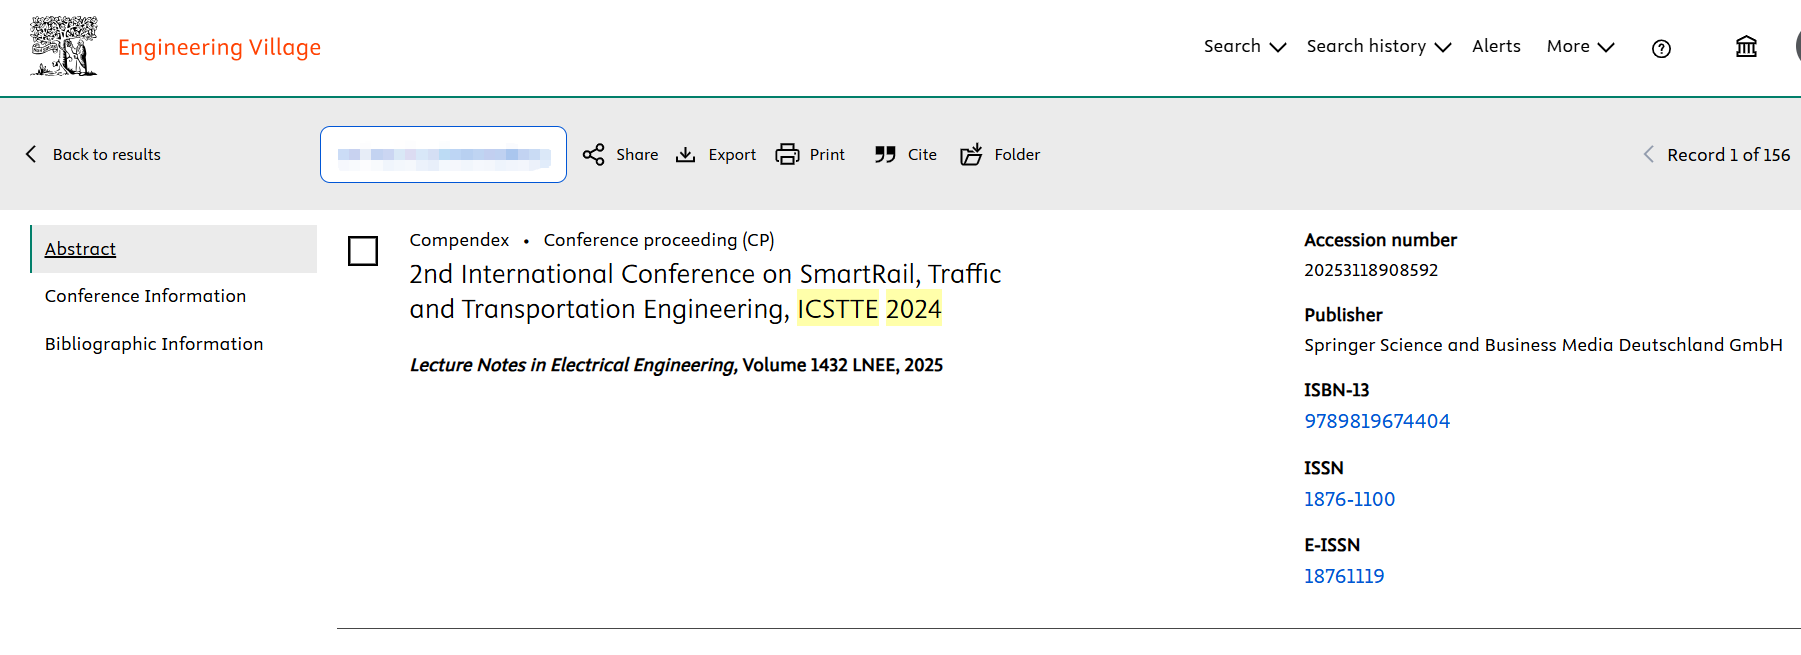Click the Share icon

pyautogui.click(x=594, y=154)
